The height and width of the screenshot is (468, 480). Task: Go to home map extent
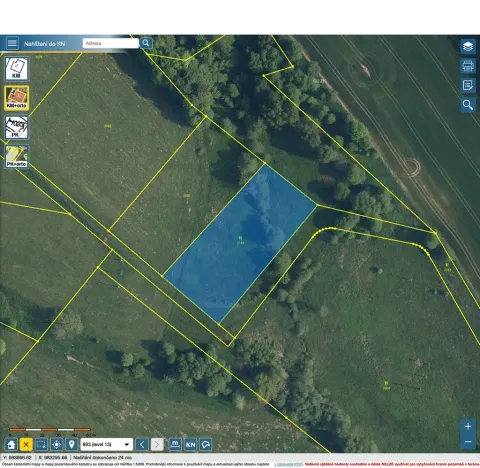pos(11,444)
